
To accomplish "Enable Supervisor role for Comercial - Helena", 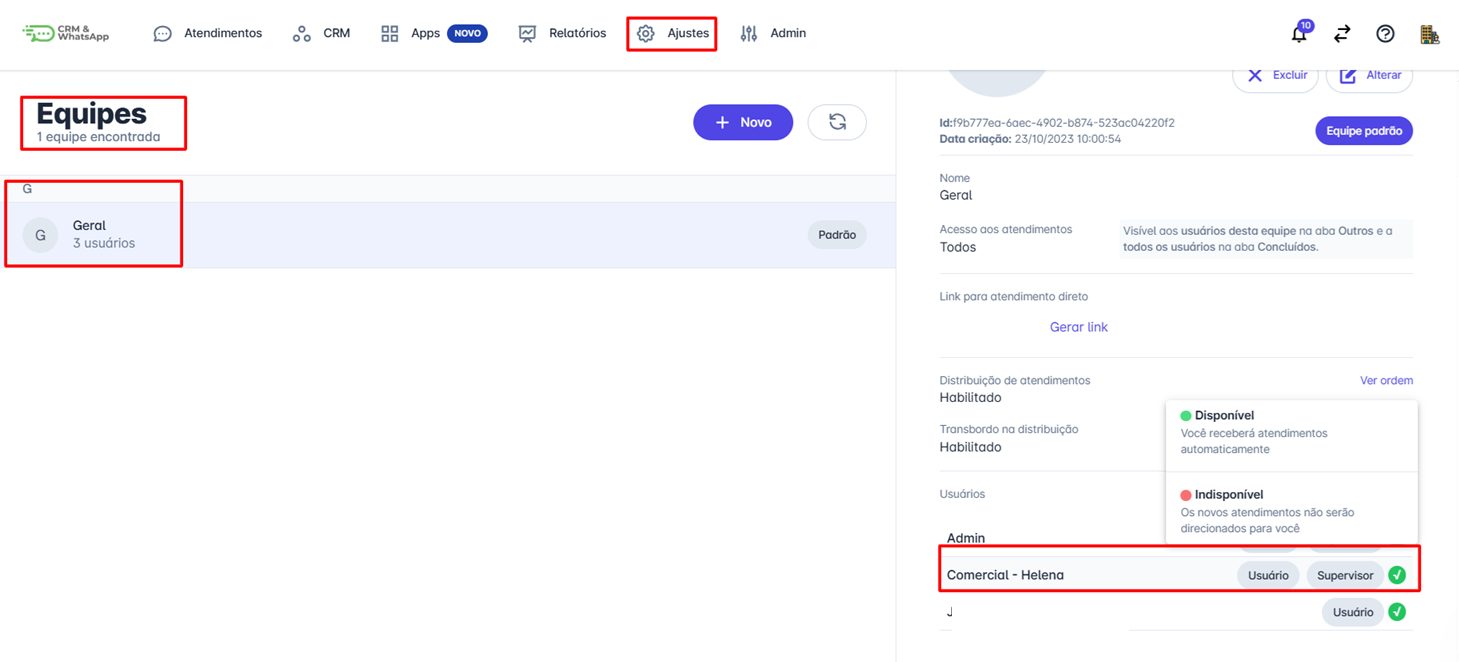I will tap(1344, 575).
